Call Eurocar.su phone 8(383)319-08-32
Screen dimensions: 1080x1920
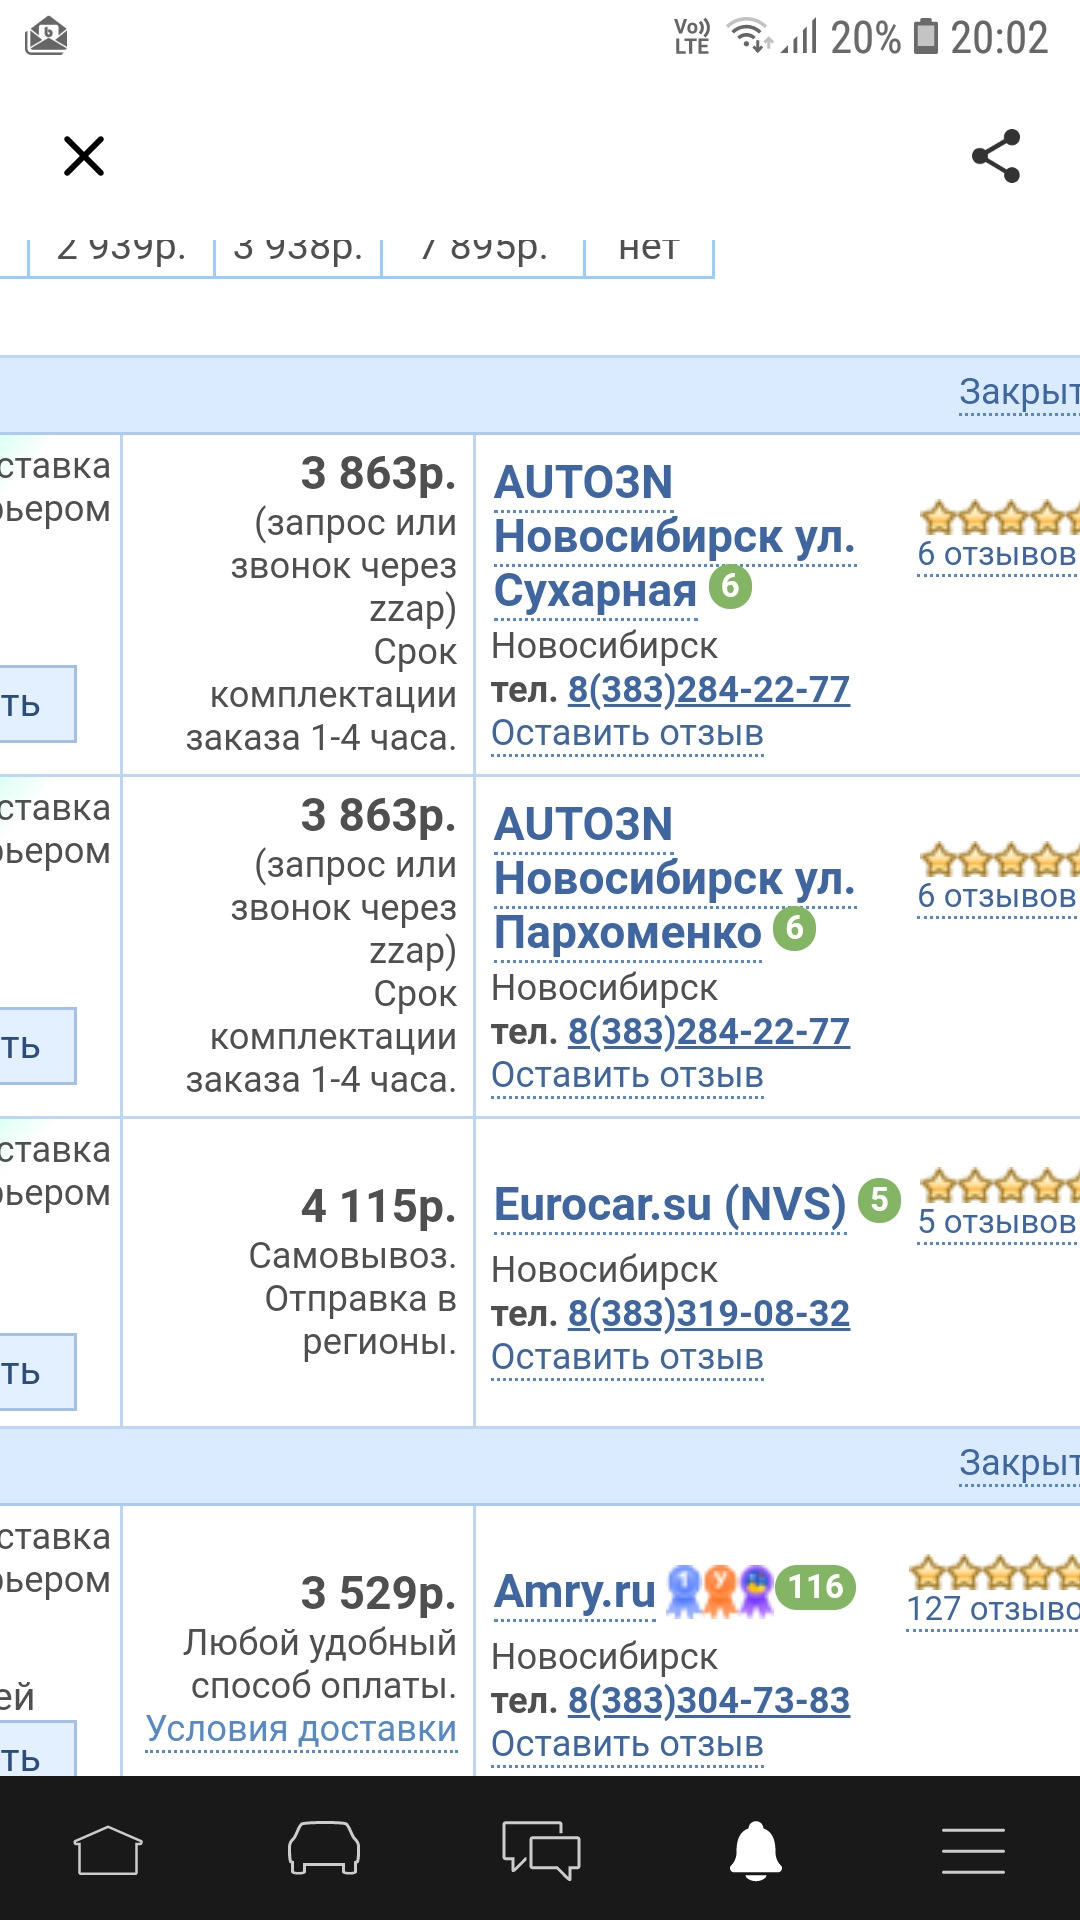[x=709, y=1313]
